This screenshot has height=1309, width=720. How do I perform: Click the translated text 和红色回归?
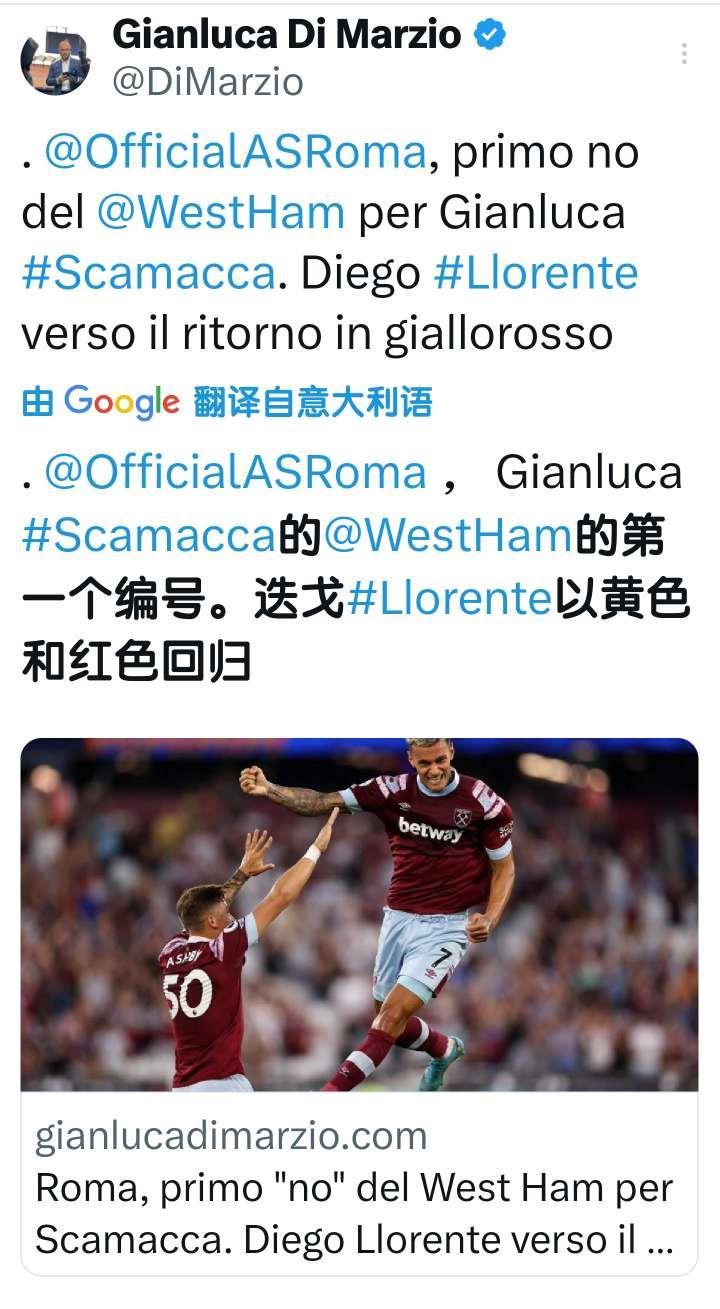[x=136, y=663]
